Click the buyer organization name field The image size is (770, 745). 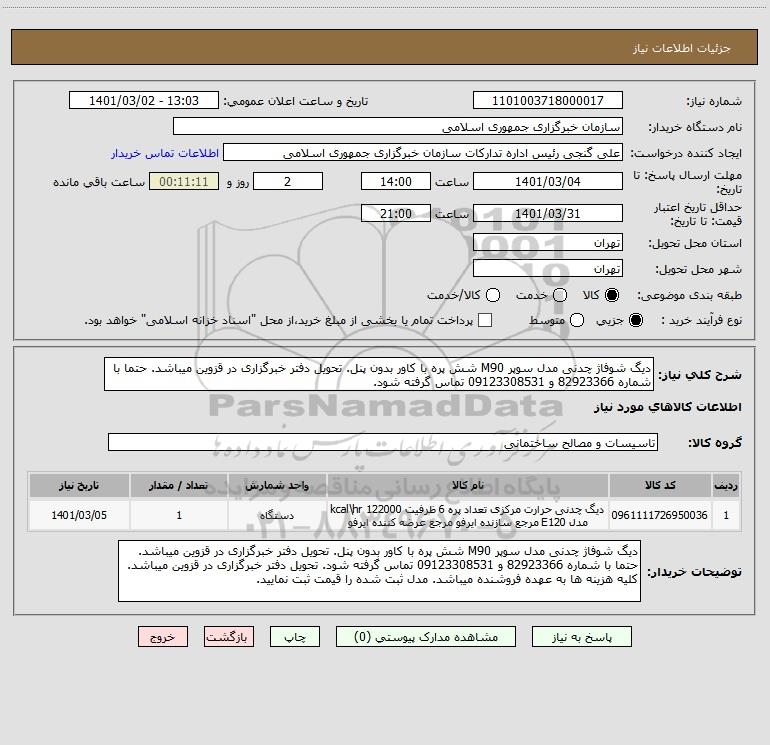[x=398, y=127]
